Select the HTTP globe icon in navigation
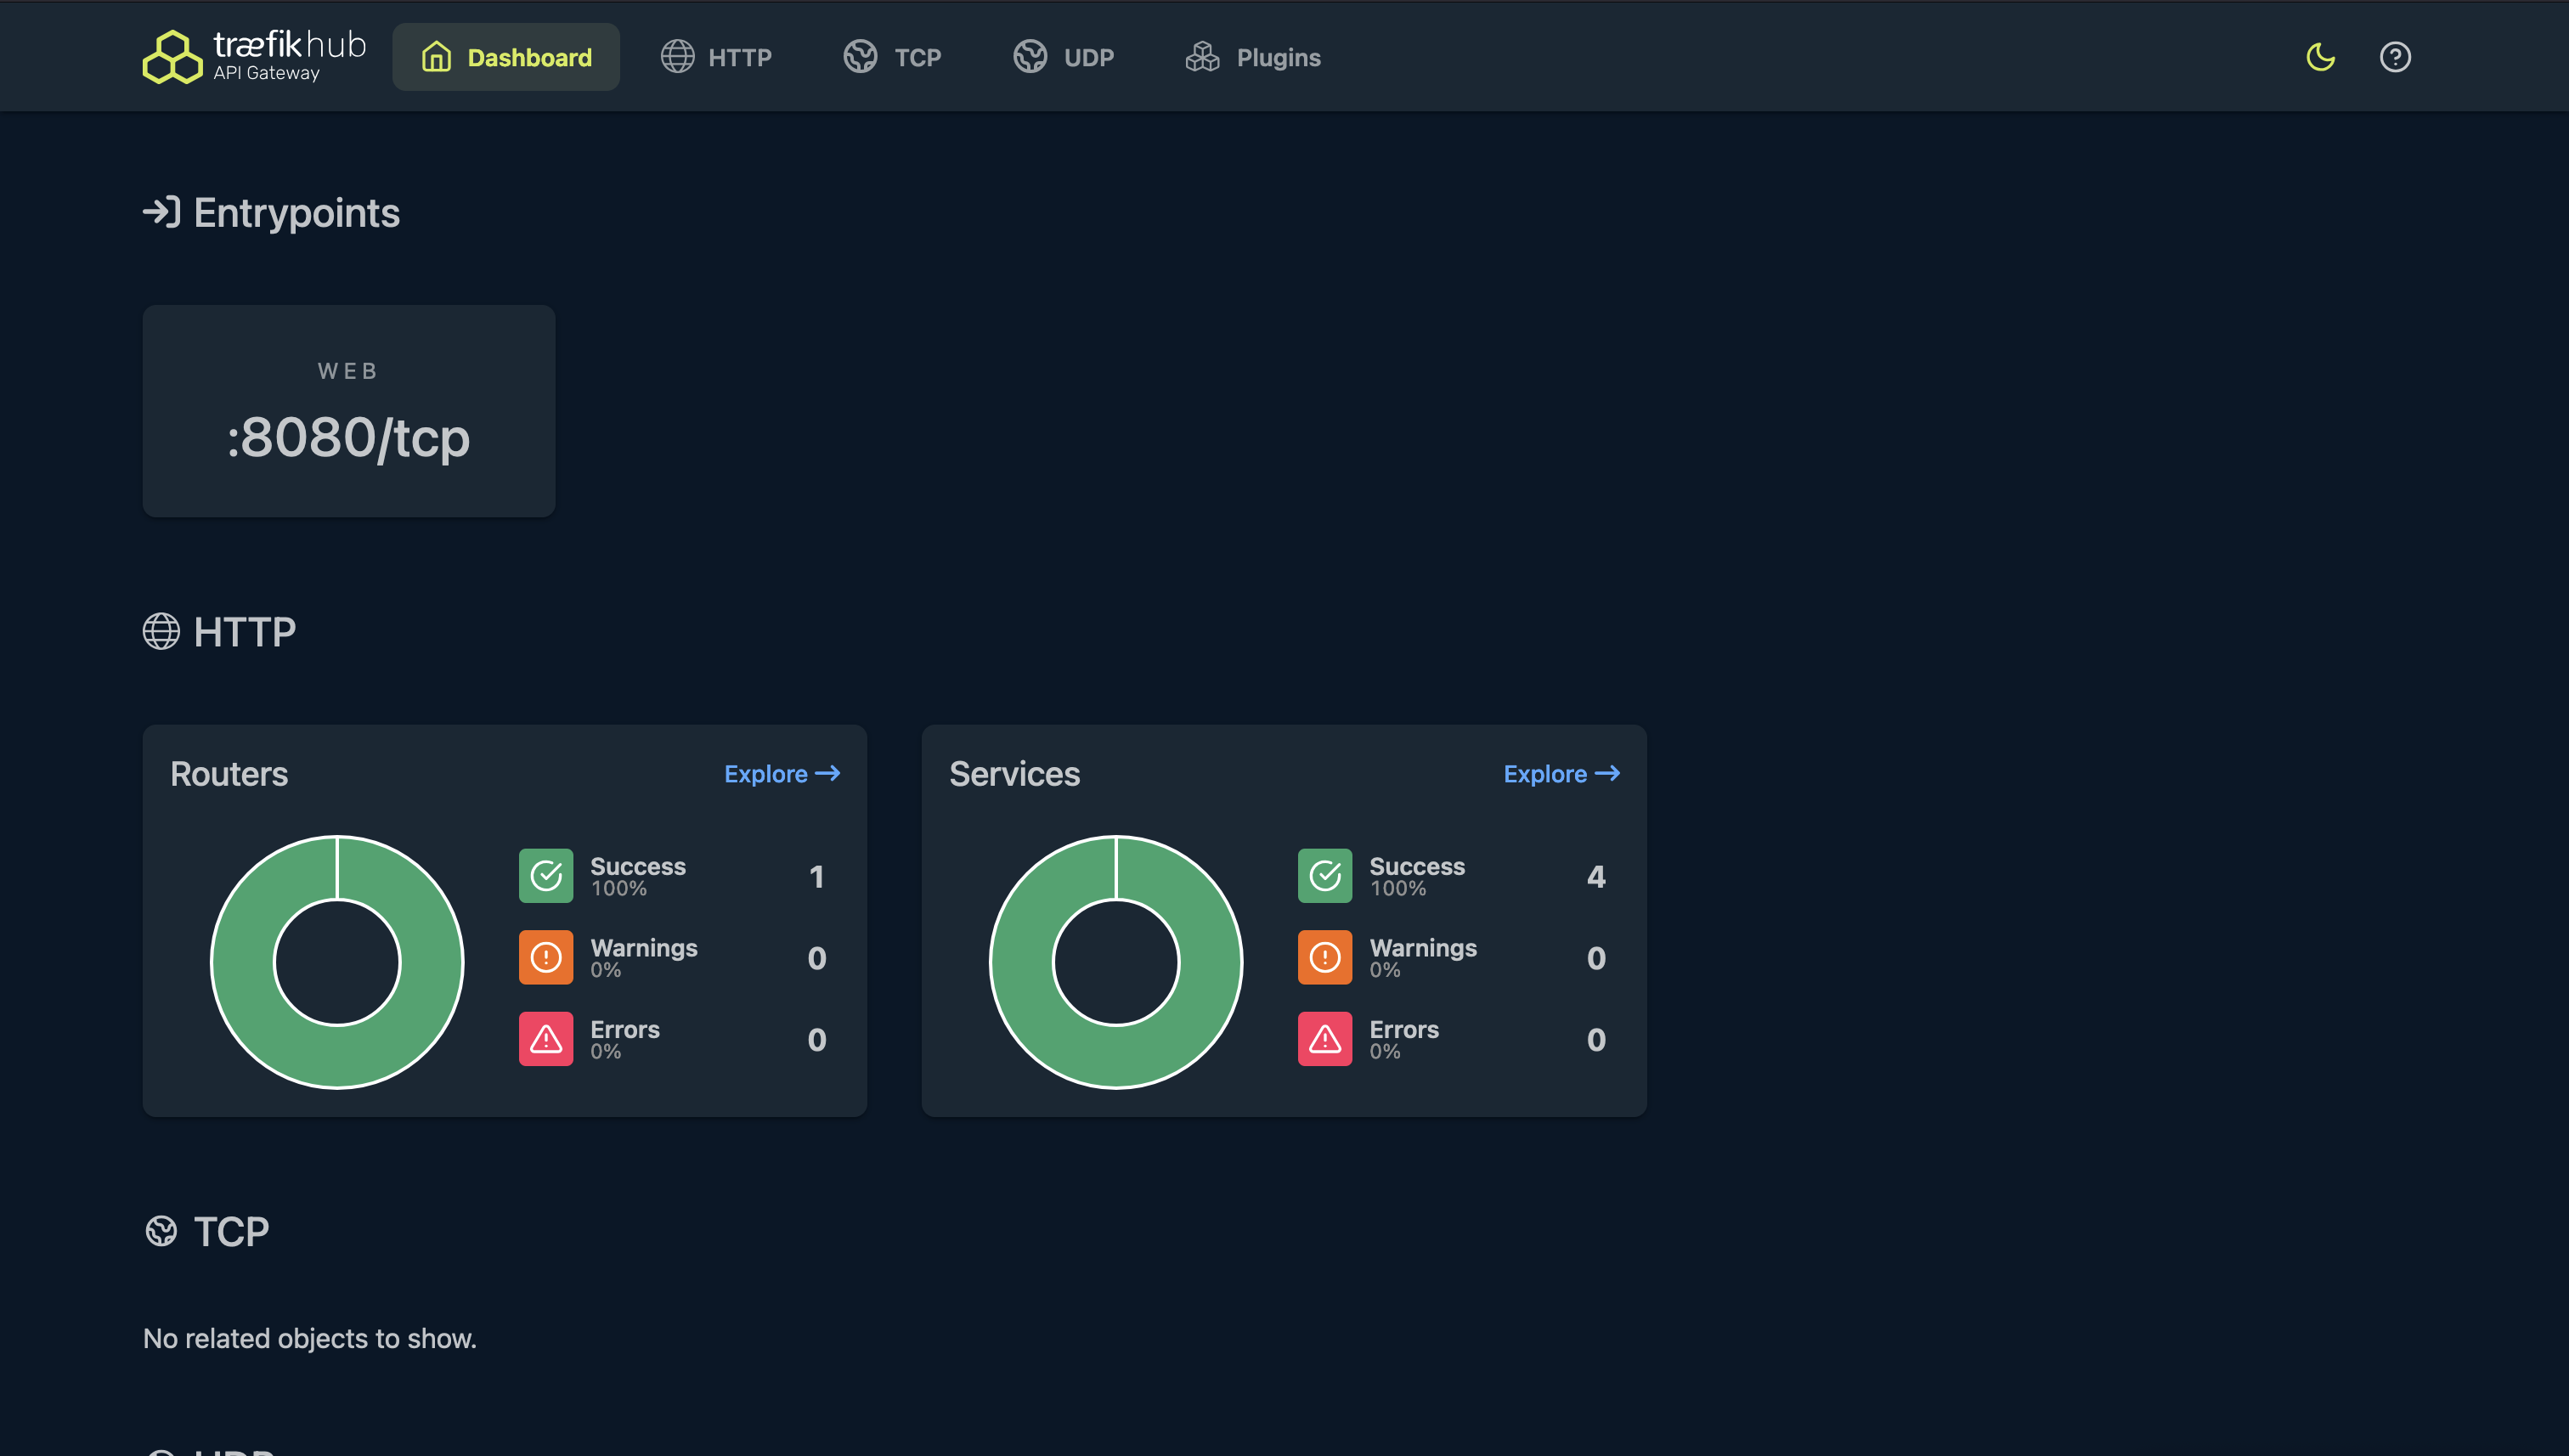 click(678, 56)
